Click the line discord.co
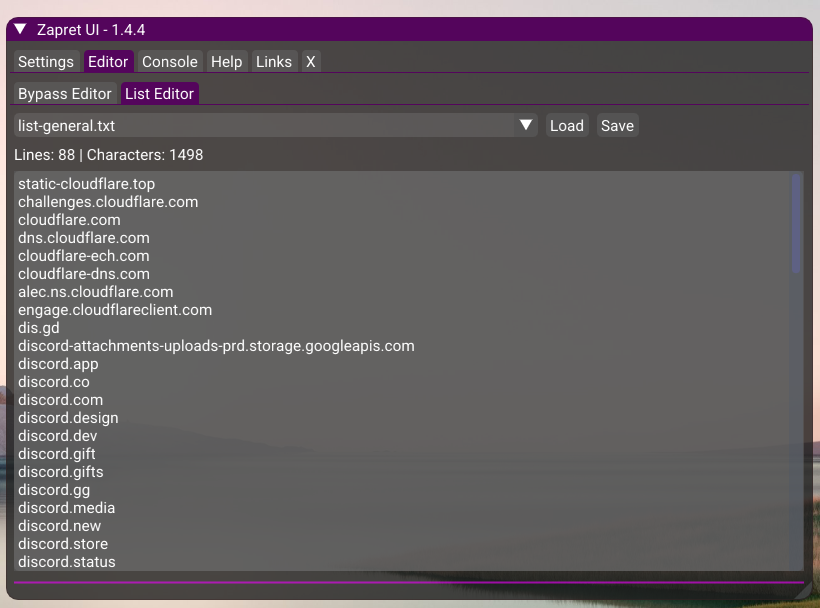The height and width of the screenshot is (608, 820). coord(54,382)
